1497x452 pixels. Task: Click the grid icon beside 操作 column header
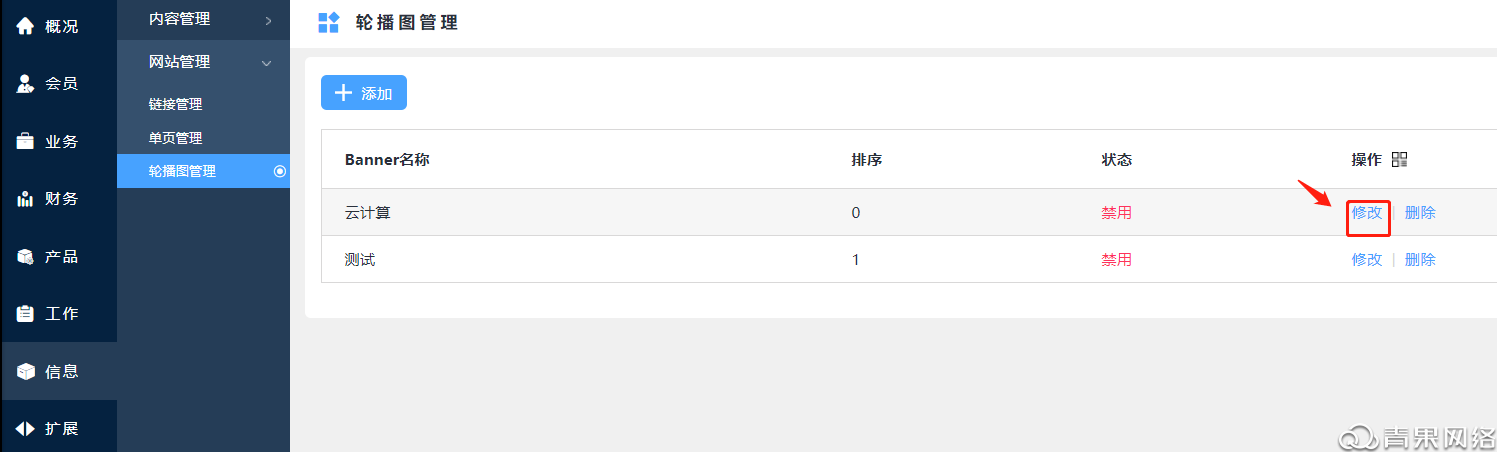coord(1399,160)
